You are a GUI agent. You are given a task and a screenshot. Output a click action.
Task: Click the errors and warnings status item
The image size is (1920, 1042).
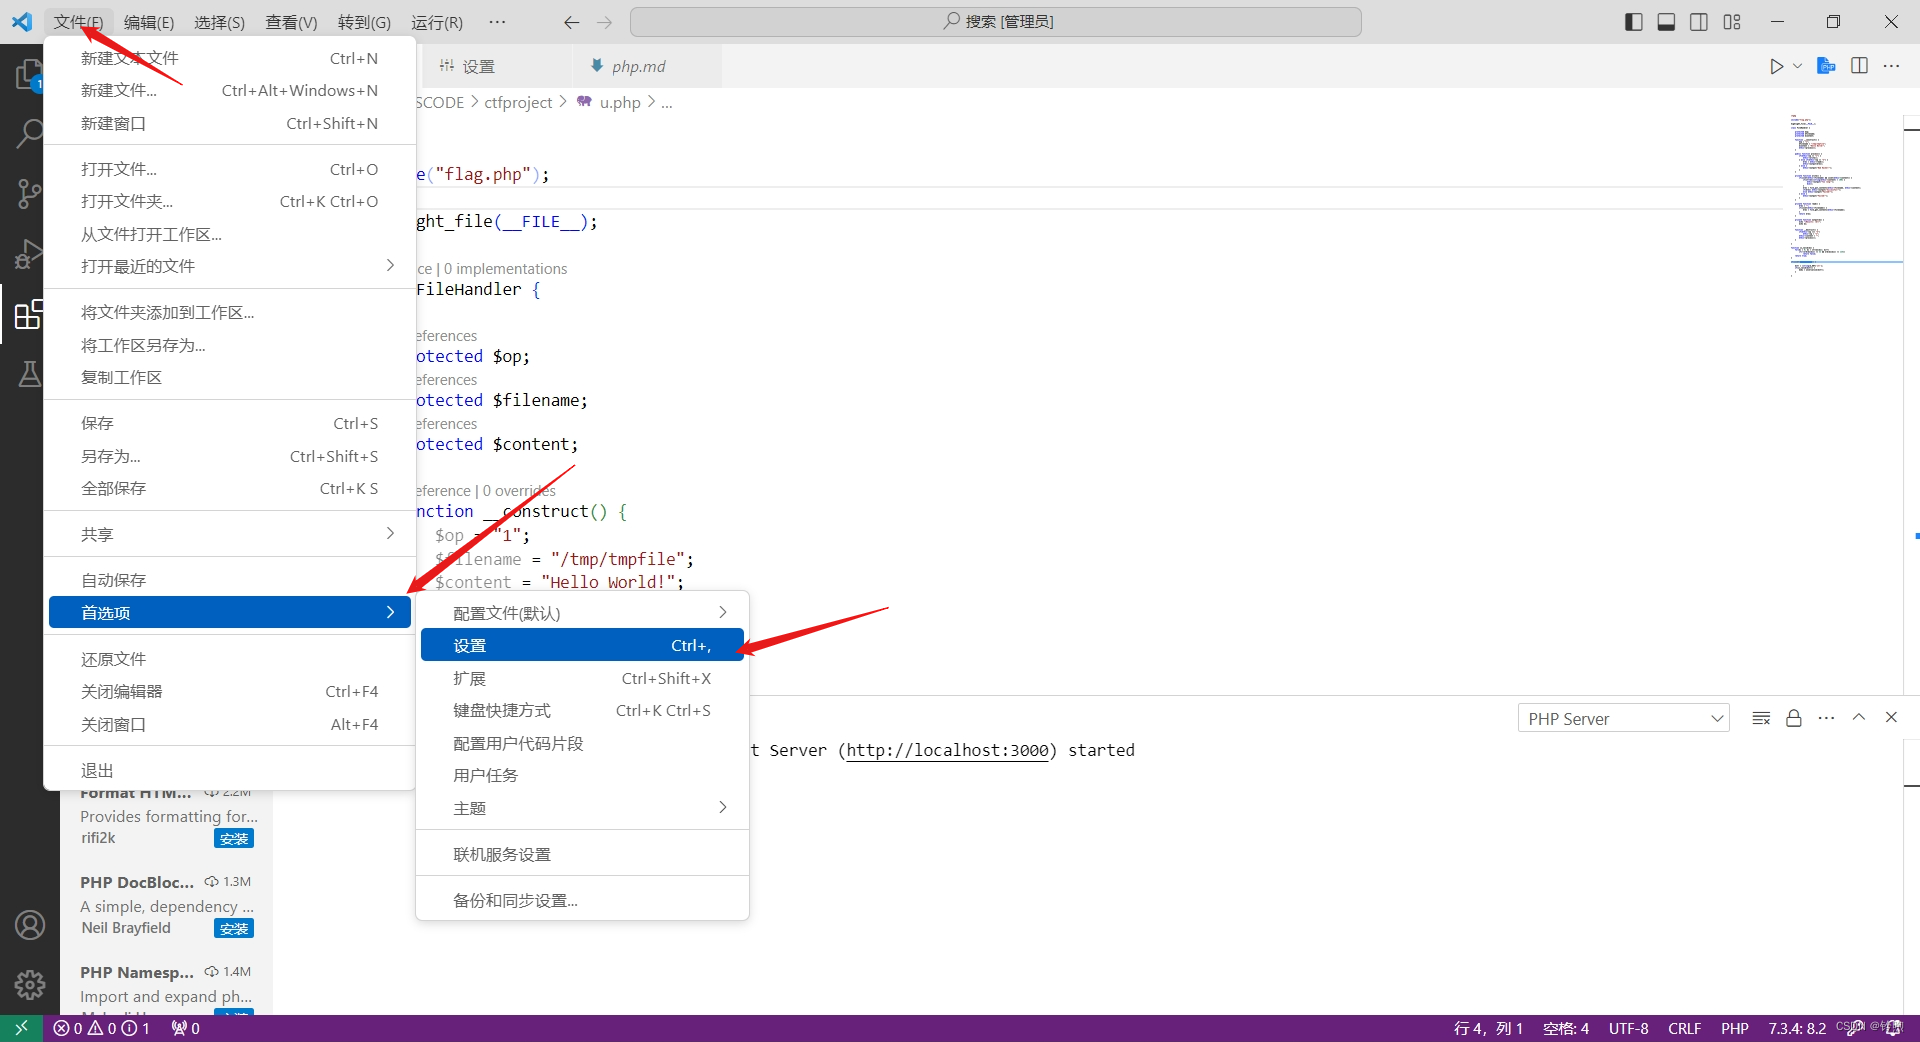[x=102, y=1028]
